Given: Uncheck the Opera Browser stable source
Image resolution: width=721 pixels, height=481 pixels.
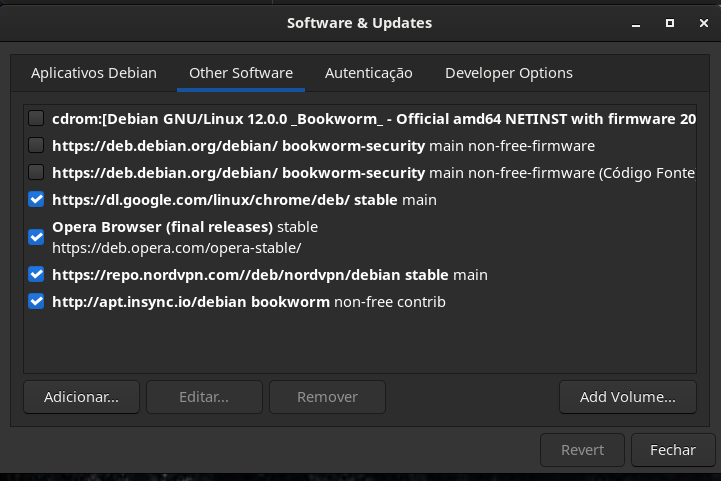Looking at the screenshot, I should pos(36,237).
